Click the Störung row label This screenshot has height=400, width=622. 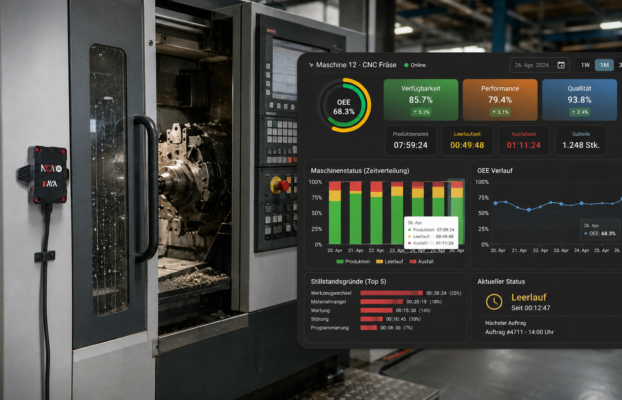coord(320,319)
